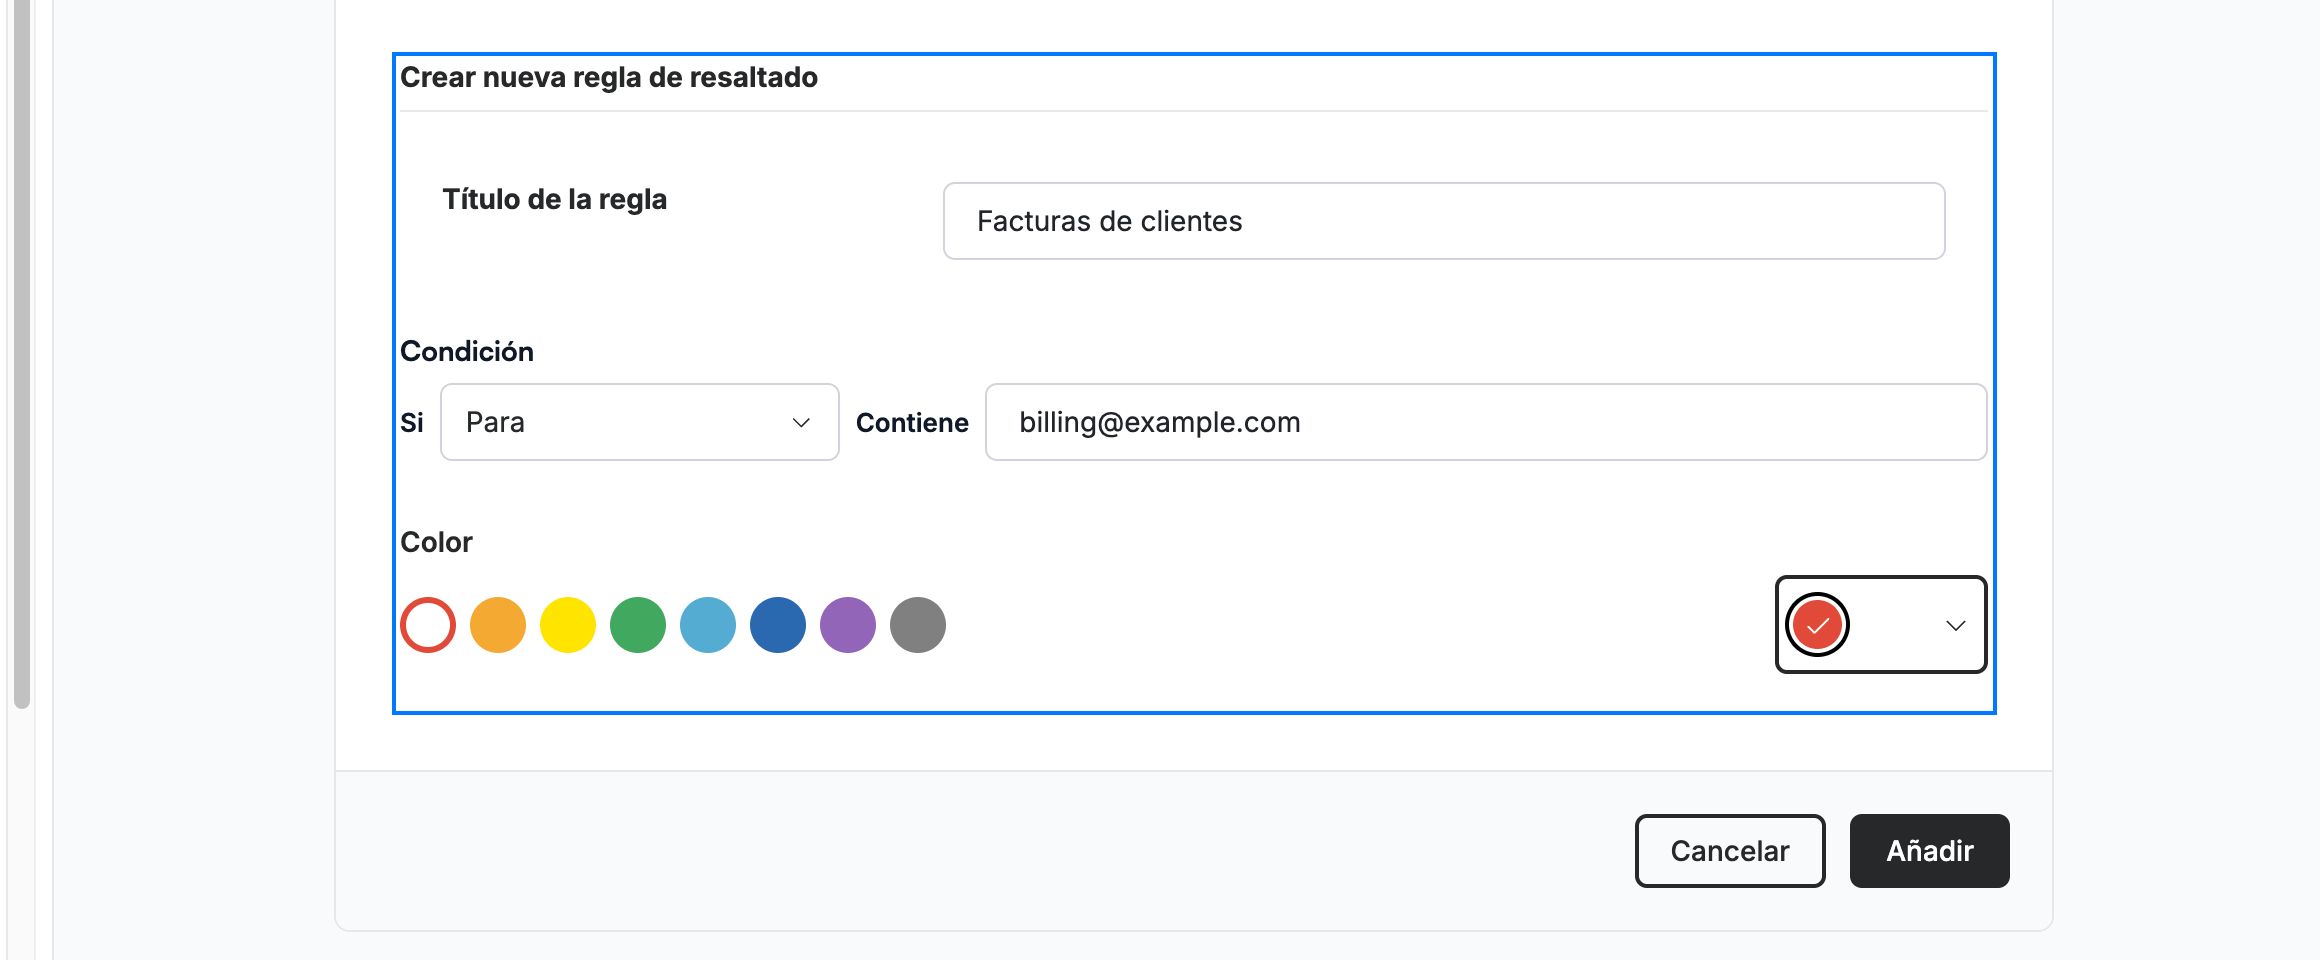Choose the light blue color swatch
The width and height of the screenshot is (2320, 960).
coord(708,625)
